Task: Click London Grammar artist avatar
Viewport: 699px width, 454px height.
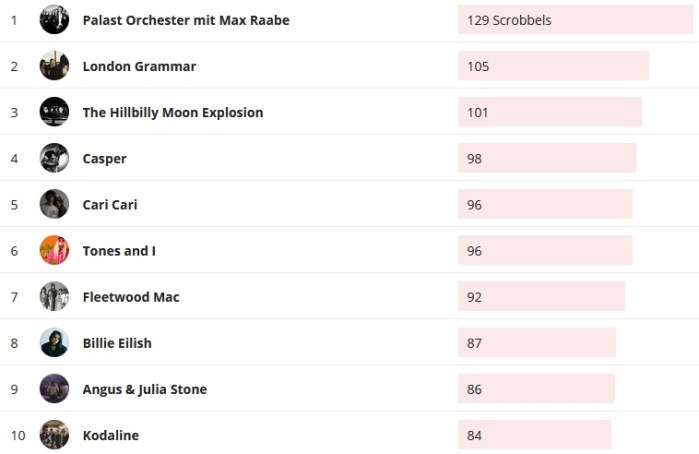Action: point(54,66)
